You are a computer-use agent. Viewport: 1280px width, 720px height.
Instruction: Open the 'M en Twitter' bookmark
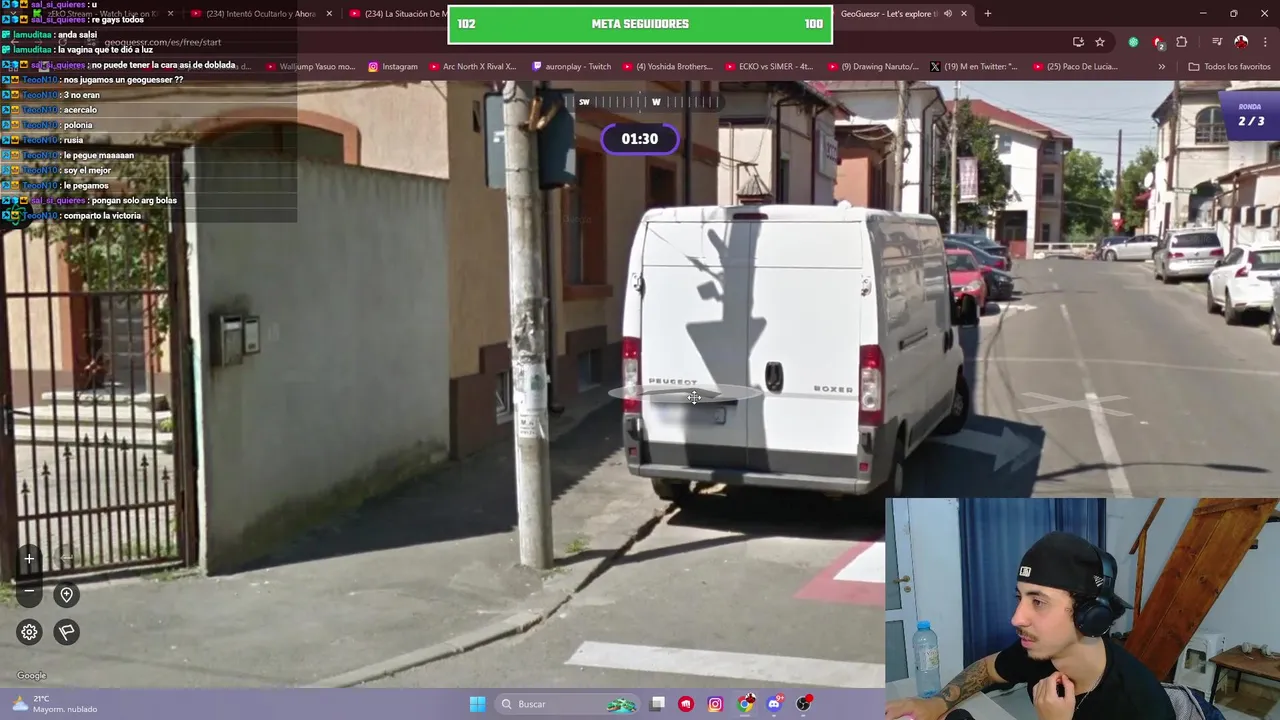[973, 67]
